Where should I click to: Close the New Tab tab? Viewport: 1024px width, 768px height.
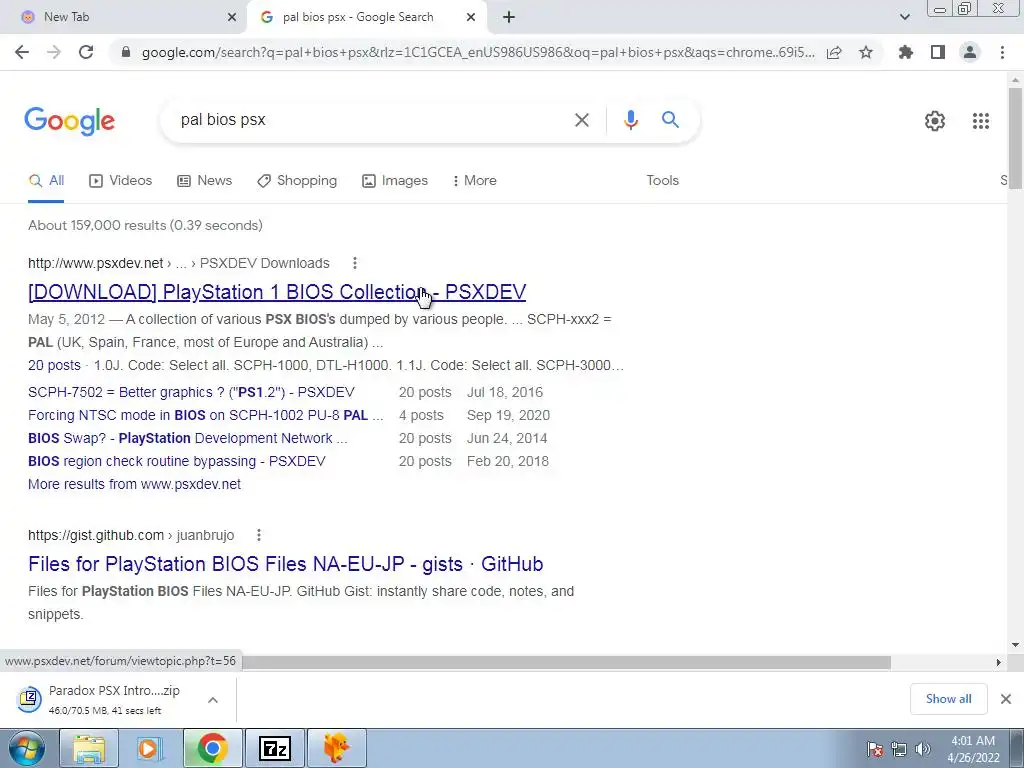pyautogui.click(x=231, y=17)
